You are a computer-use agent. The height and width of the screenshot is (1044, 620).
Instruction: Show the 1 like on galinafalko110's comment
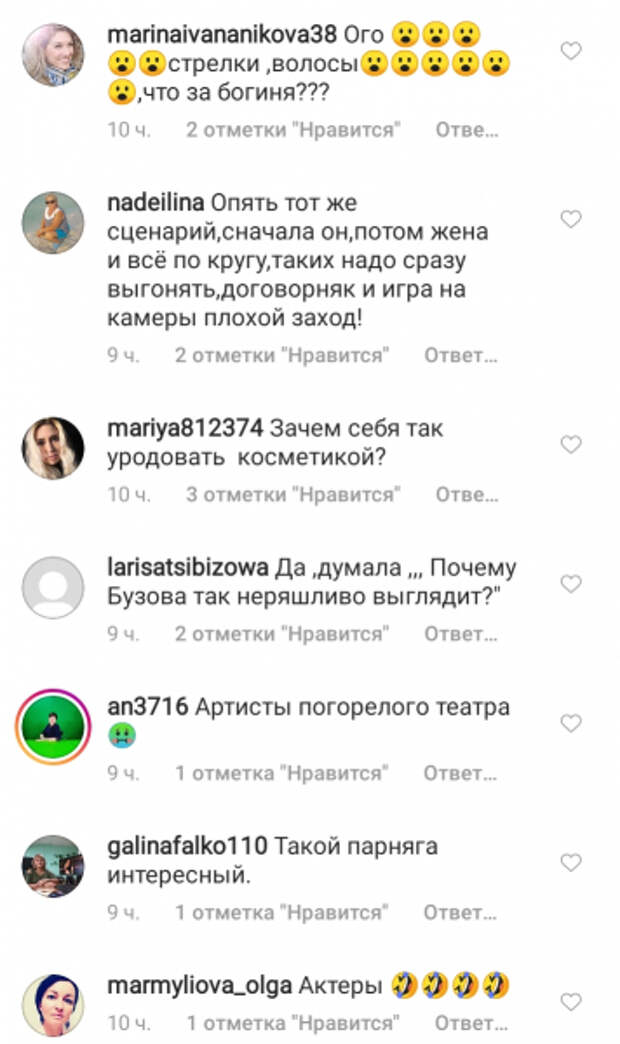point(282,913)
